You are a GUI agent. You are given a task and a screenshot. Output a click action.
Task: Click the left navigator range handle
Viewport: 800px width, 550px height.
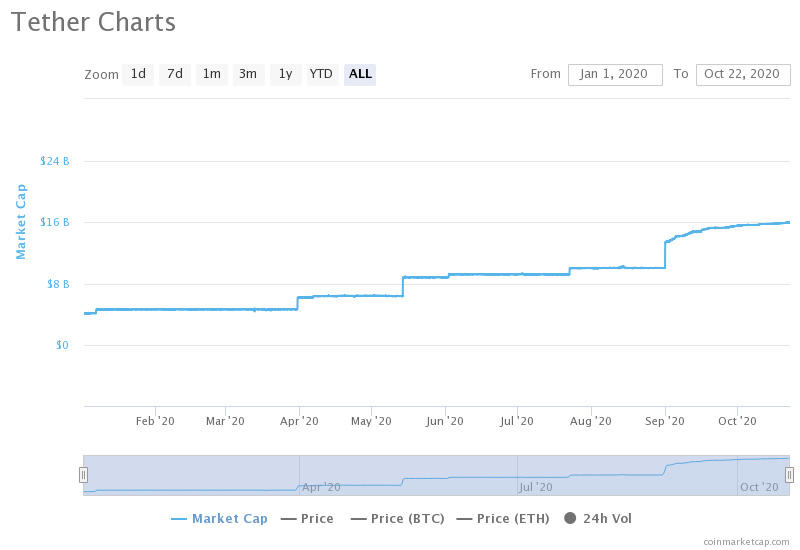coord(84,475)
